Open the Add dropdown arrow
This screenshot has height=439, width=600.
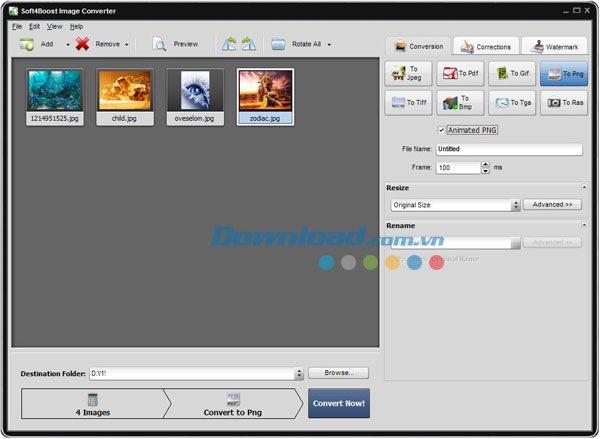click(x=68, y=45)
